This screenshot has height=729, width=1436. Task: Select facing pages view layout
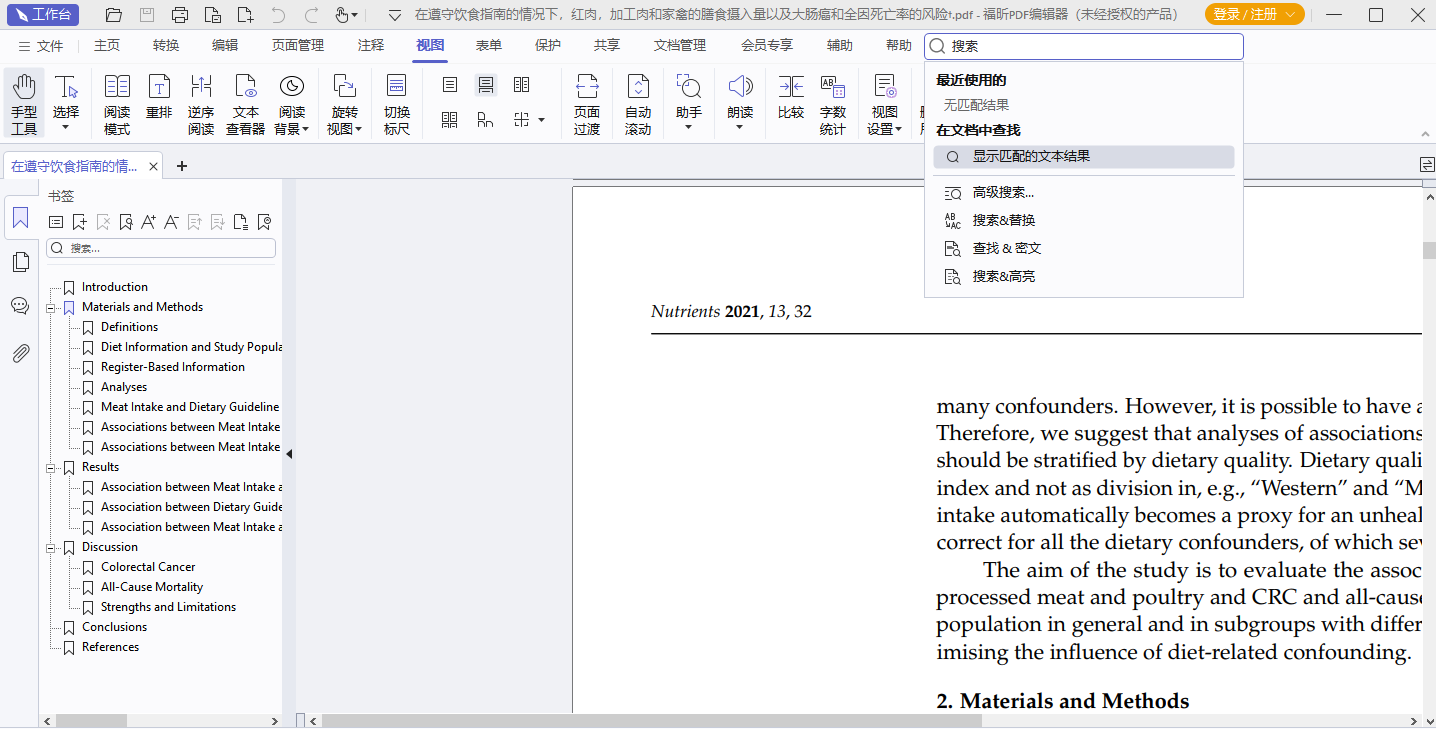pyautogui.click(x=521, y=85)
